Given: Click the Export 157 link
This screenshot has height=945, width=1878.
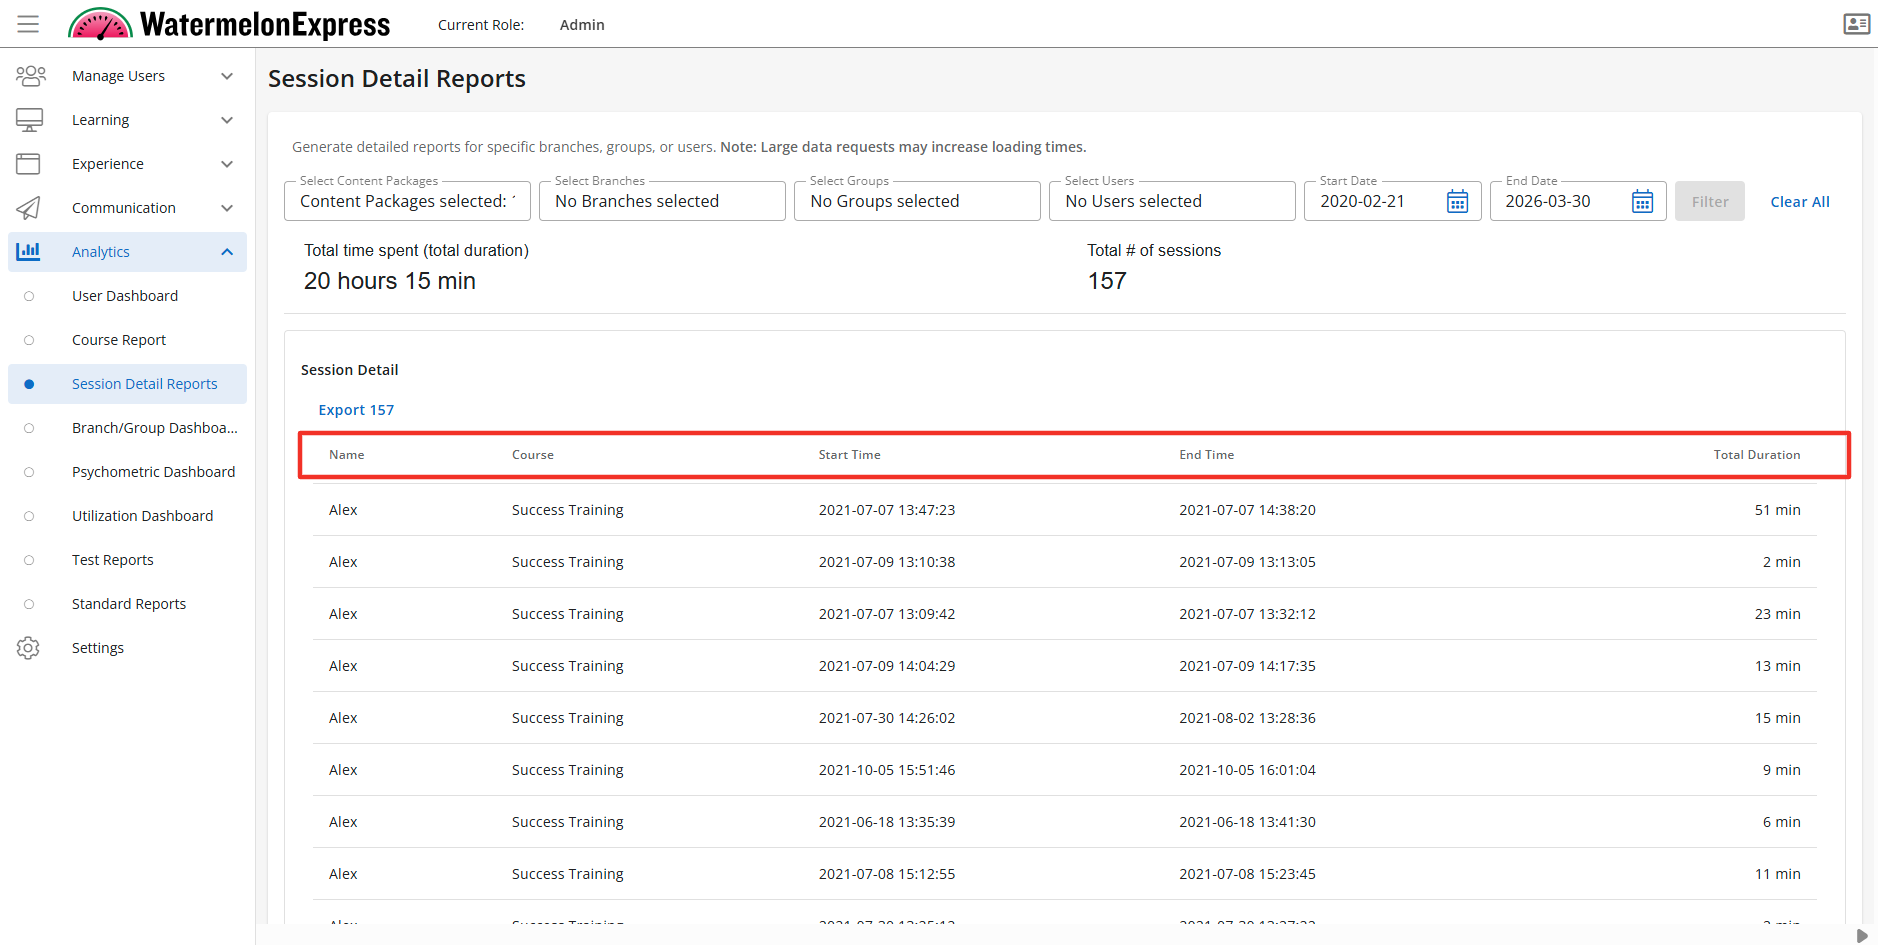Looking at the screenshot, I should coord(356,410).
